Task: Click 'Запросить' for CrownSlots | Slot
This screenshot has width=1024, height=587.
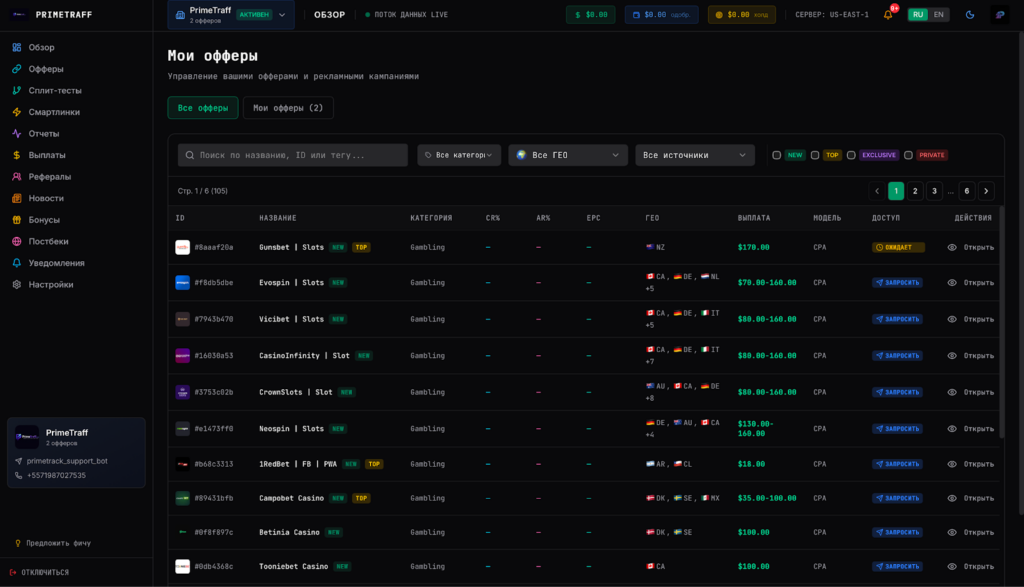Action: [x=897, y=392]
